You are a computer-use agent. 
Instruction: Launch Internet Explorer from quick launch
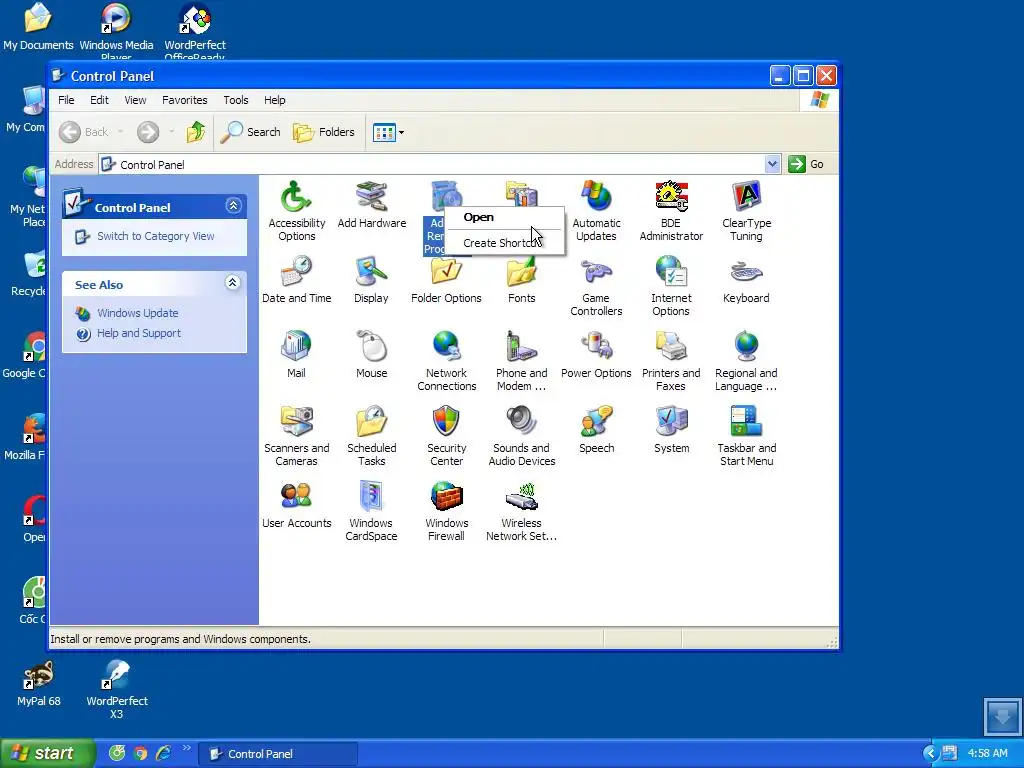(163, 754)
